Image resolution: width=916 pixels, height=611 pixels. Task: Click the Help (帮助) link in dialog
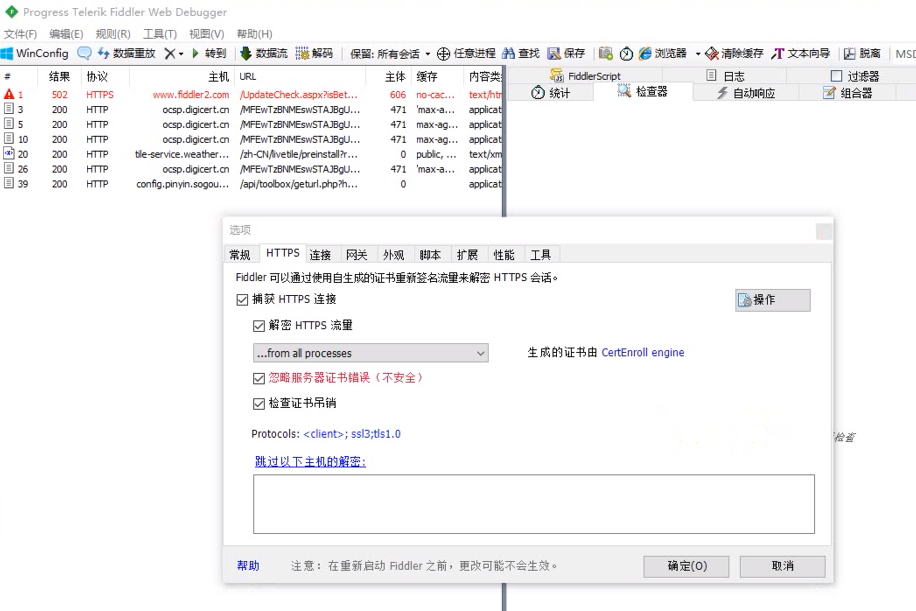pyautogui.click(x=248, y=565)
